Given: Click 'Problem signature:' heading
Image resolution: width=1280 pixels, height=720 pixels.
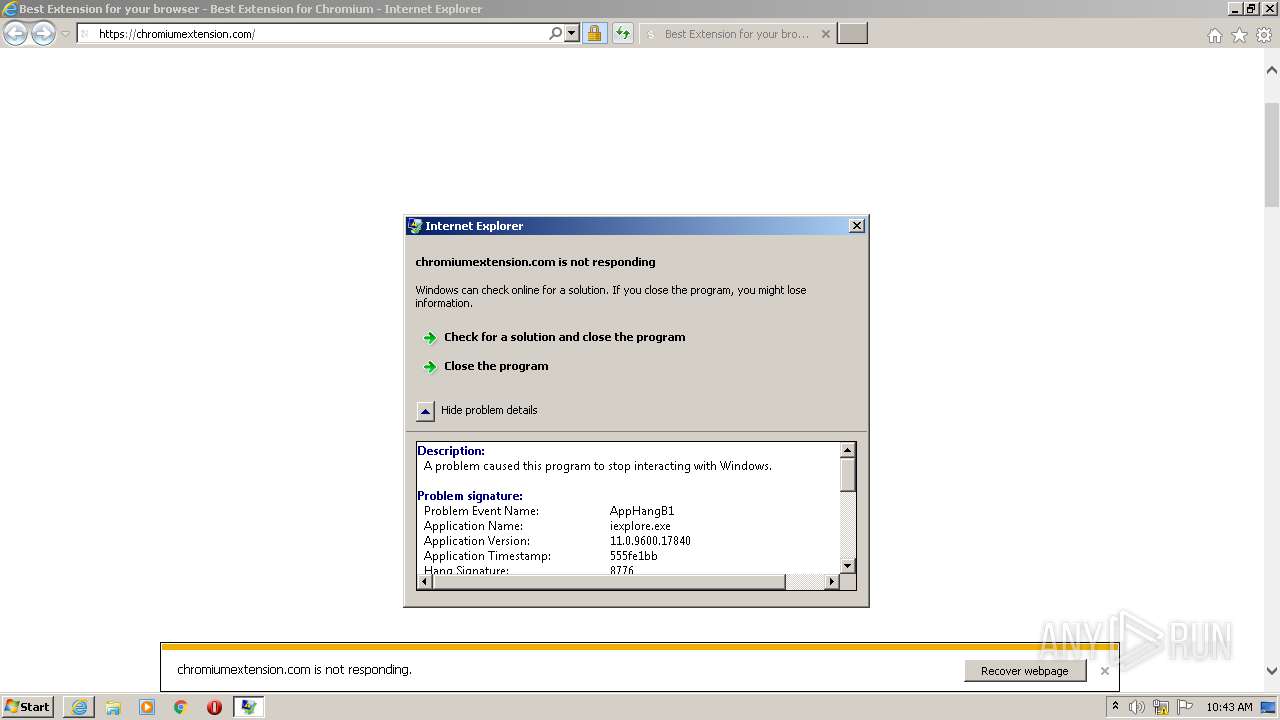Looking at the screenshot, I should tap(470, 496).
